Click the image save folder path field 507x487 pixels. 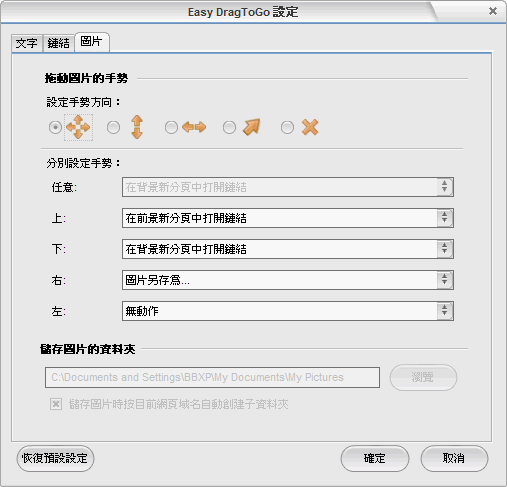click(212, 377)
